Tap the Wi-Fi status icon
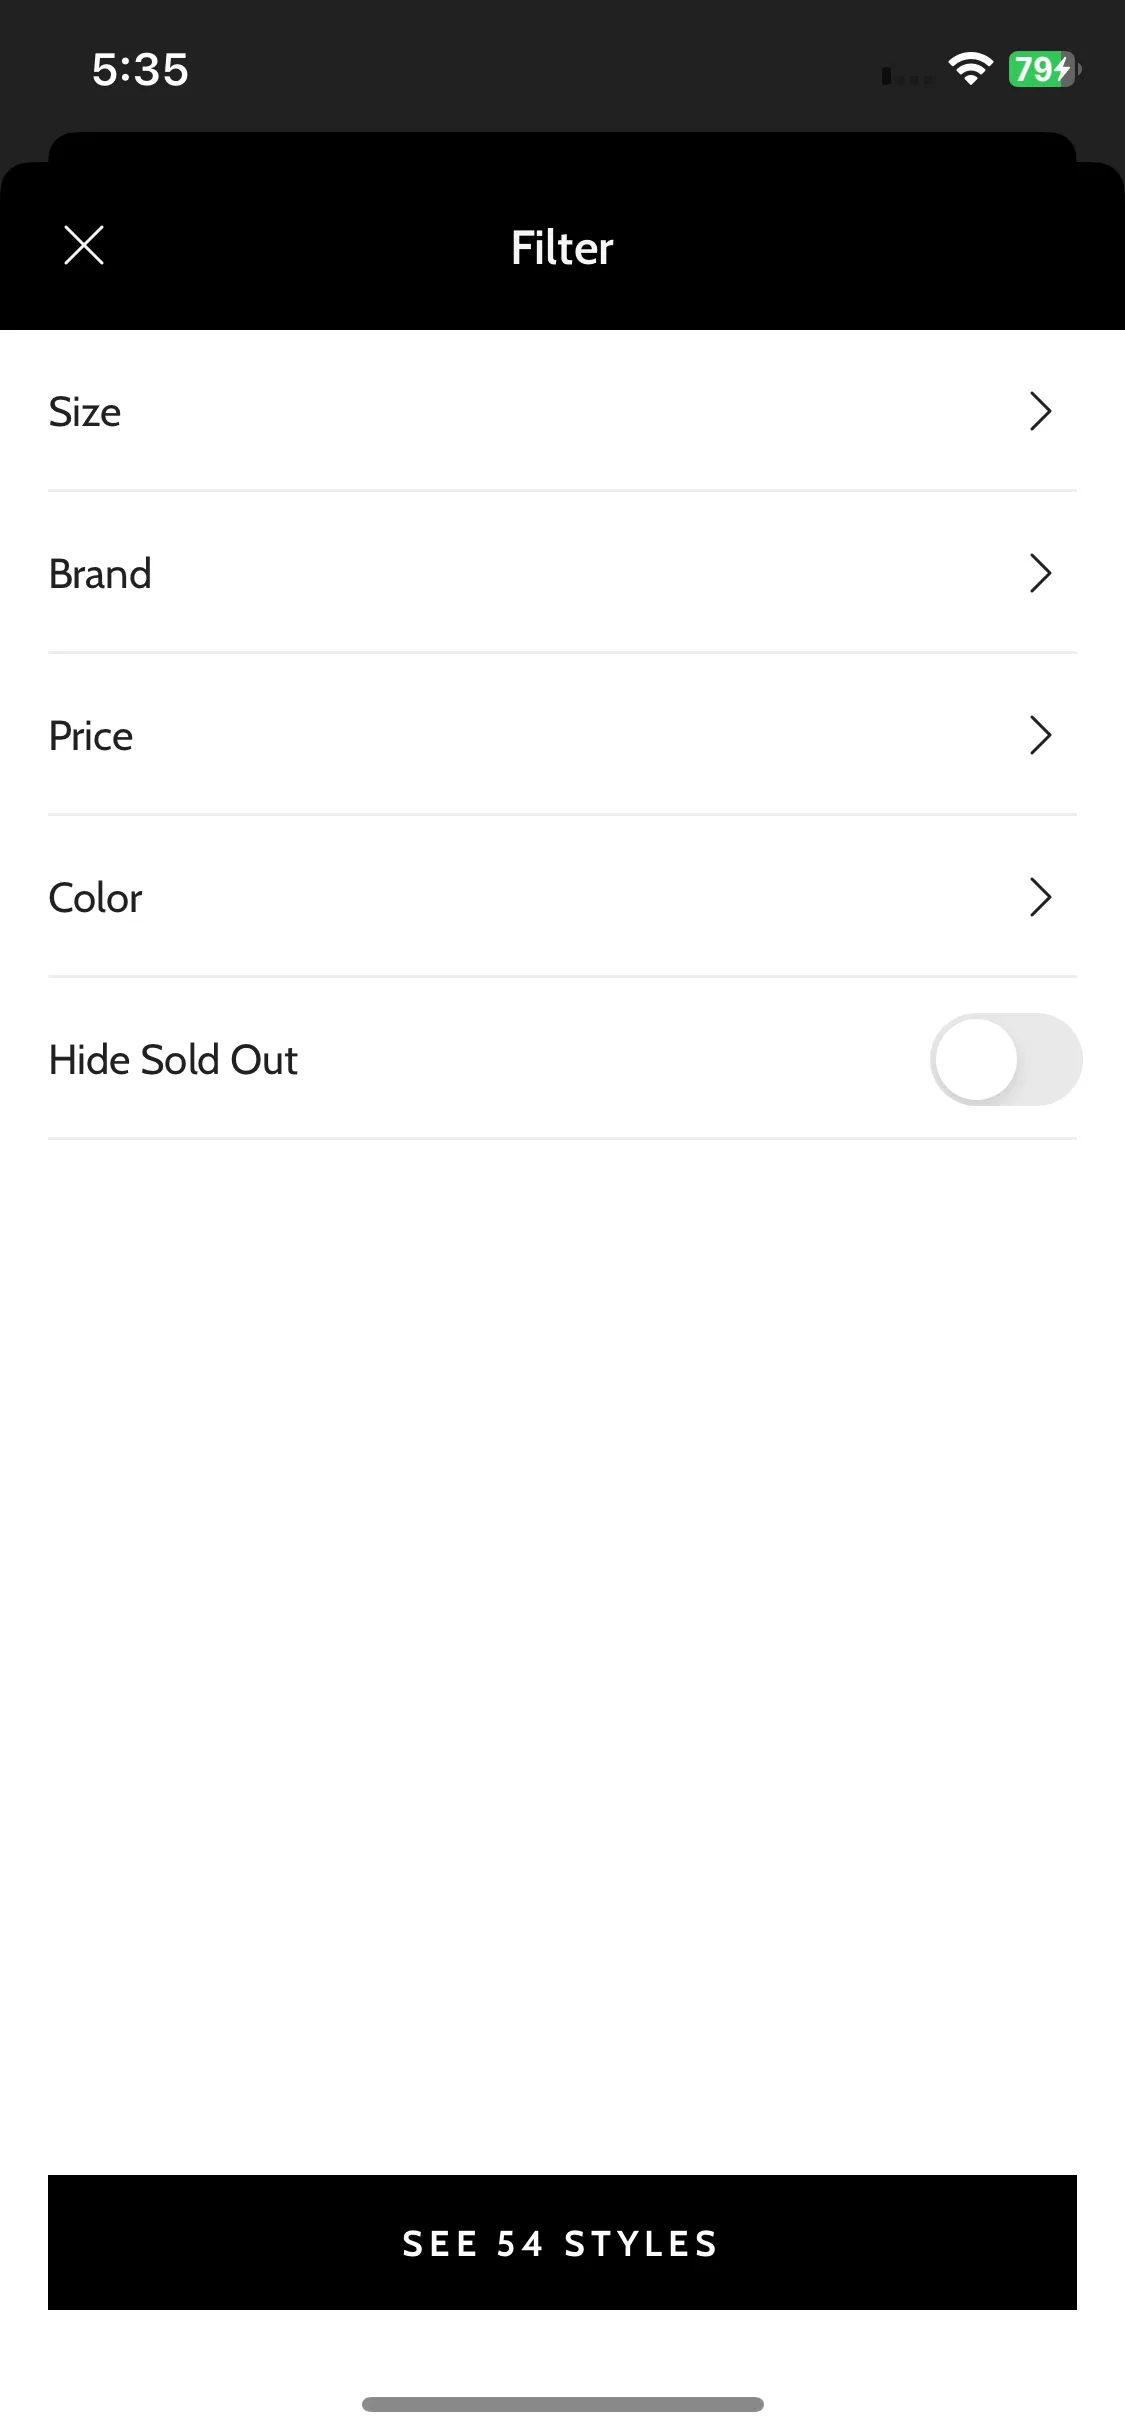Screen dimensions: 1125x2436 (x=970, y=69)
